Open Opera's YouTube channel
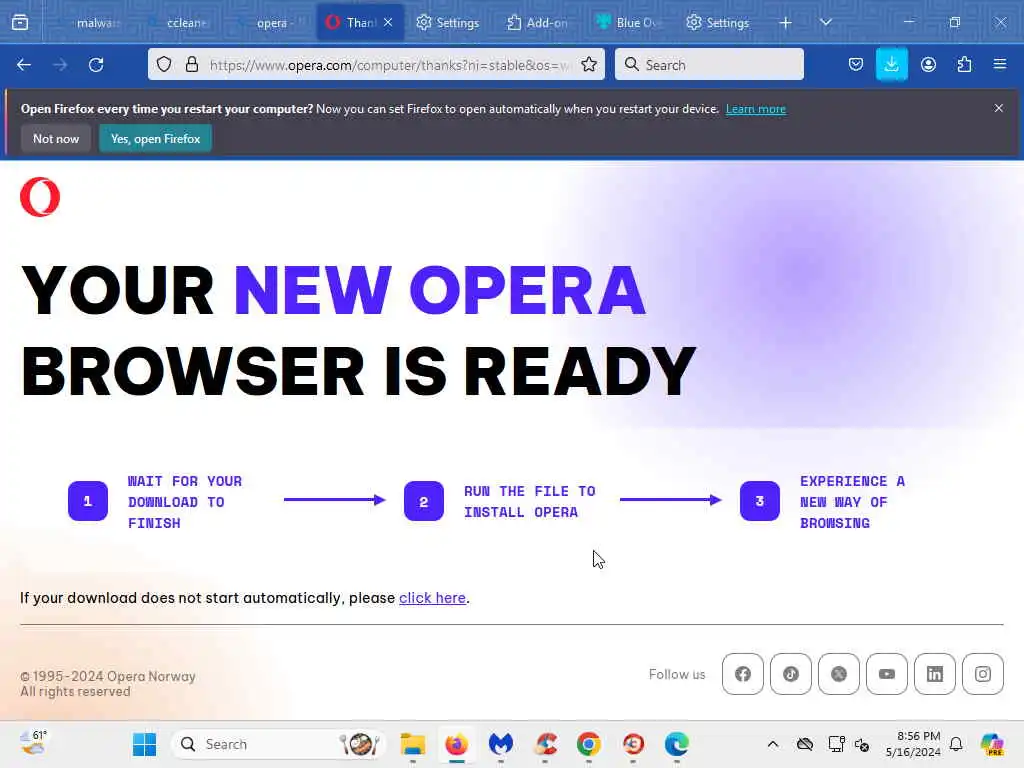Viewport: 1024px width, 768px height. tap(887, 674)
